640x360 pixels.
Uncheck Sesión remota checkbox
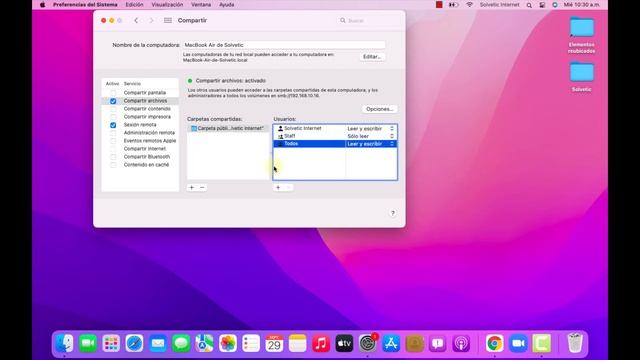click(x=113, y=125)
